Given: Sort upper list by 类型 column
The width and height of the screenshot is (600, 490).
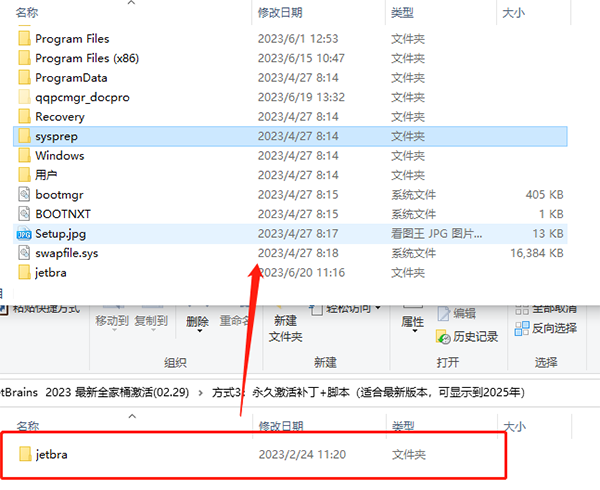Looking at the screenshot, I should 402,13.
